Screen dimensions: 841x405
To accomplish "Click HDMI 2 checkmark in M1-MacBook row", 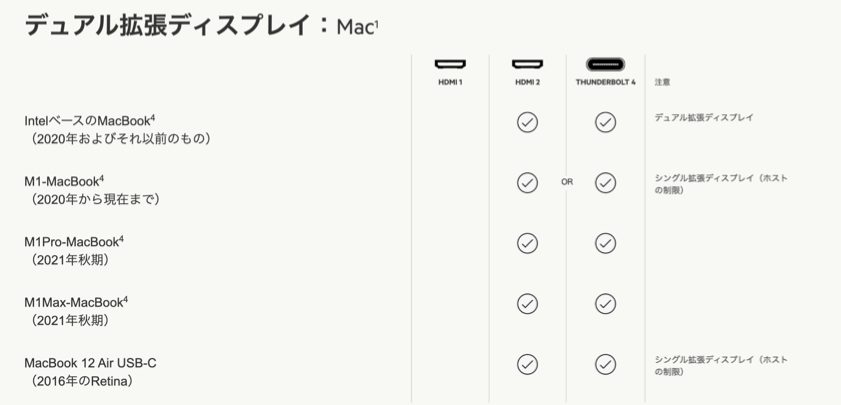I will pyautogui.click(x=527, y=183).
